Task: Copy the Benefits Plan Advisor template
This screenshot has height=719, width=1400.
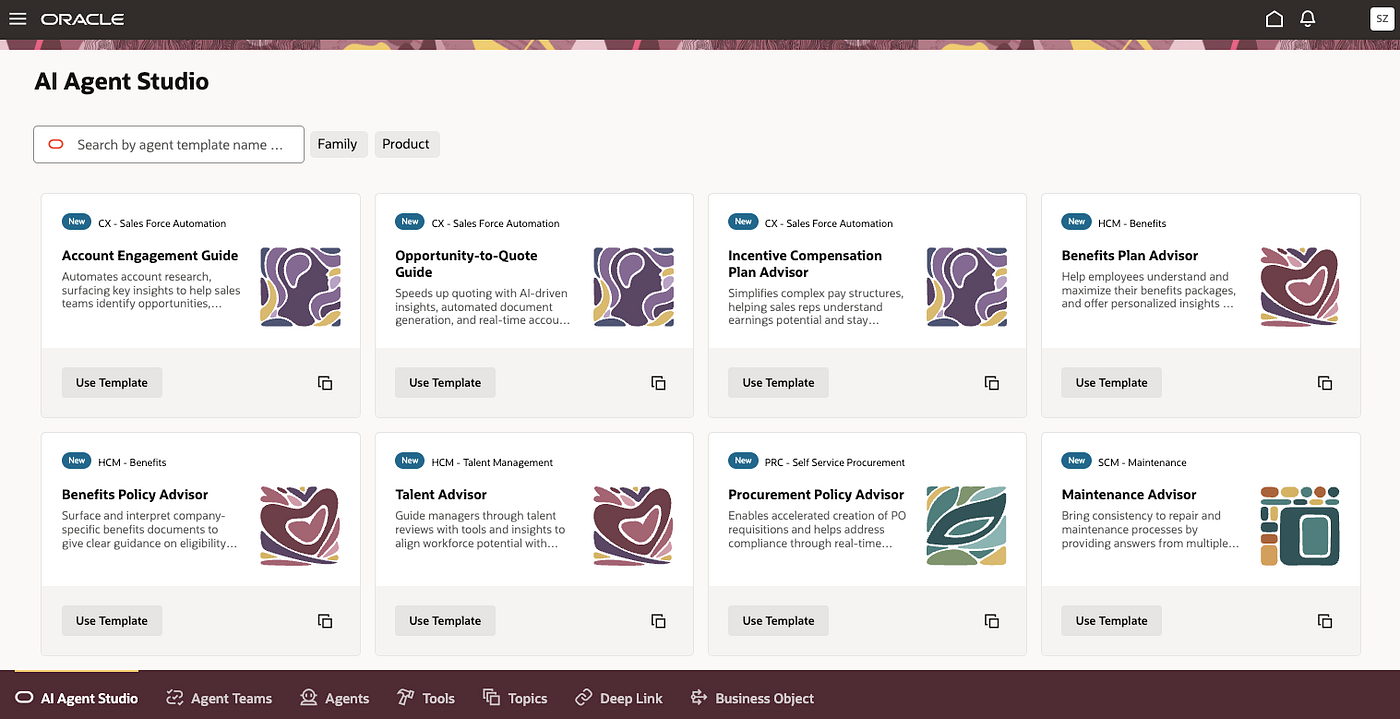Action: [1325, 383]
